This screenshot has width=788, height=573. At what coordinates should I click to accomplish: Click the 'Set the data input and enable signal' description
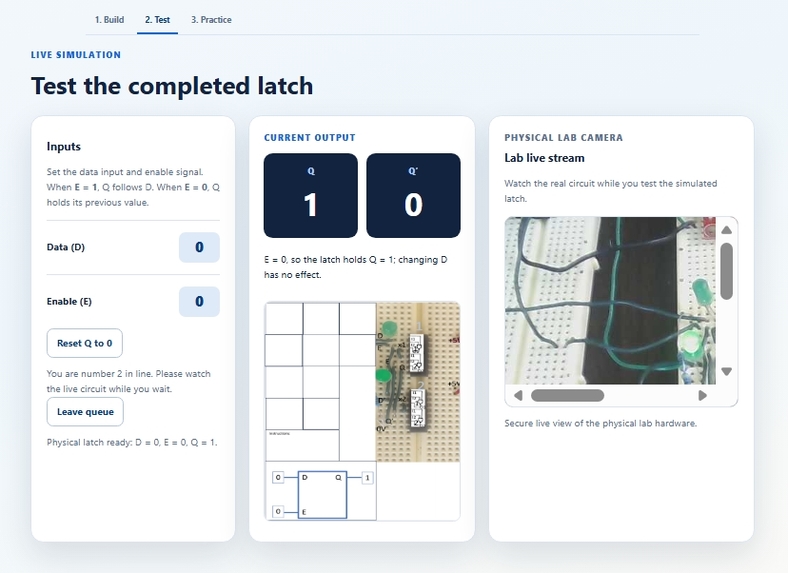(x=133, y=187)
